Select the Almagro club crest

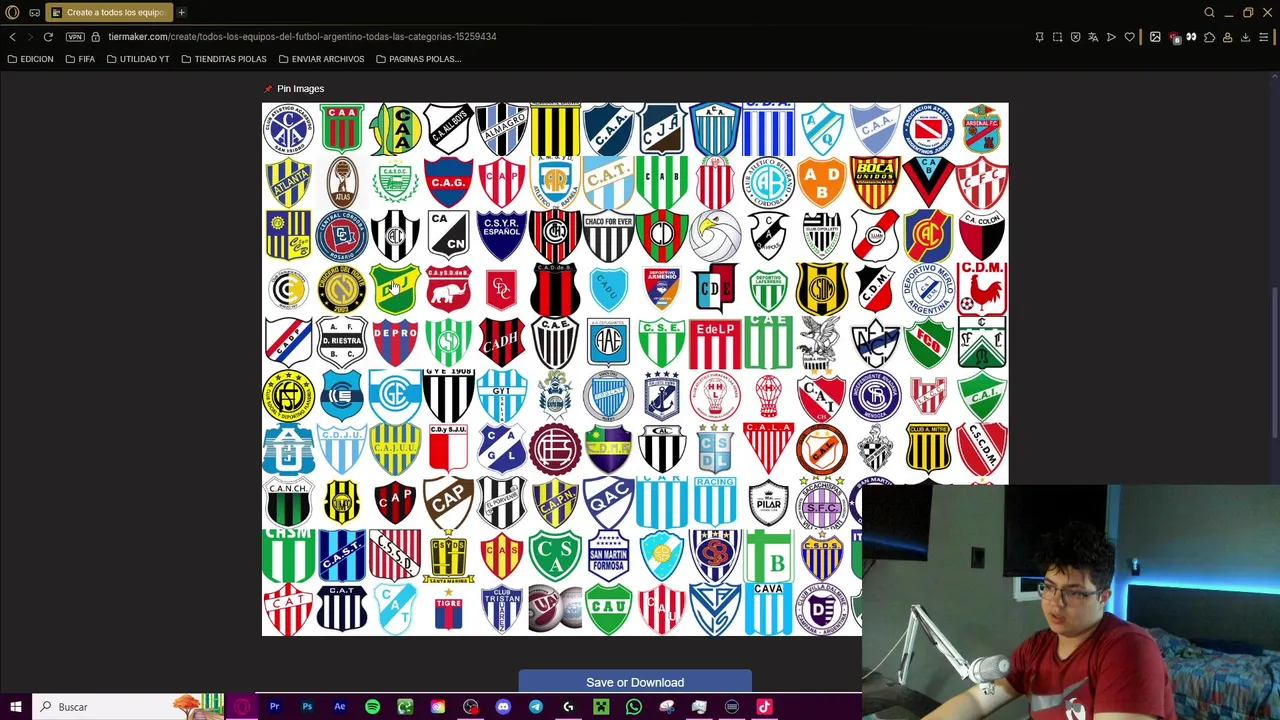click(x=502, y=129)
